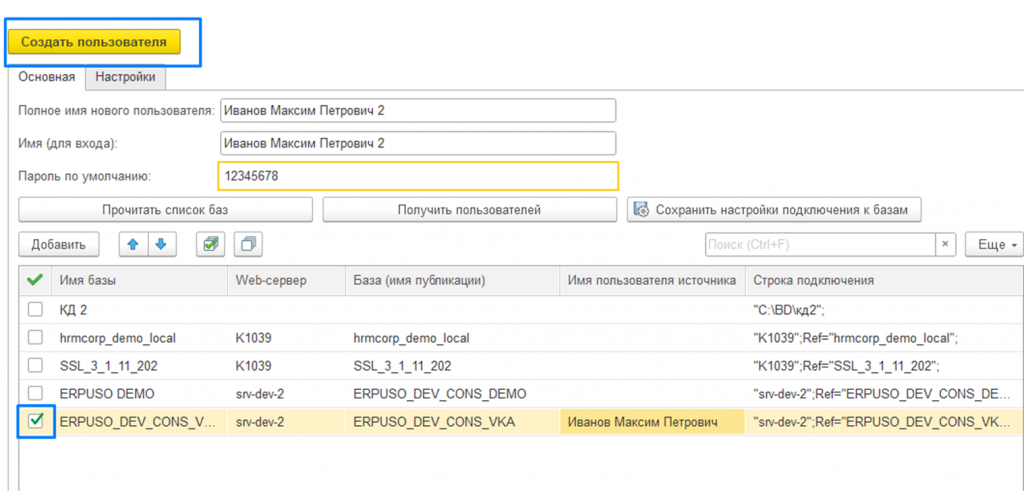Click ERPUSO_DEV_CONS_VKA publication cell

[453, 422]
